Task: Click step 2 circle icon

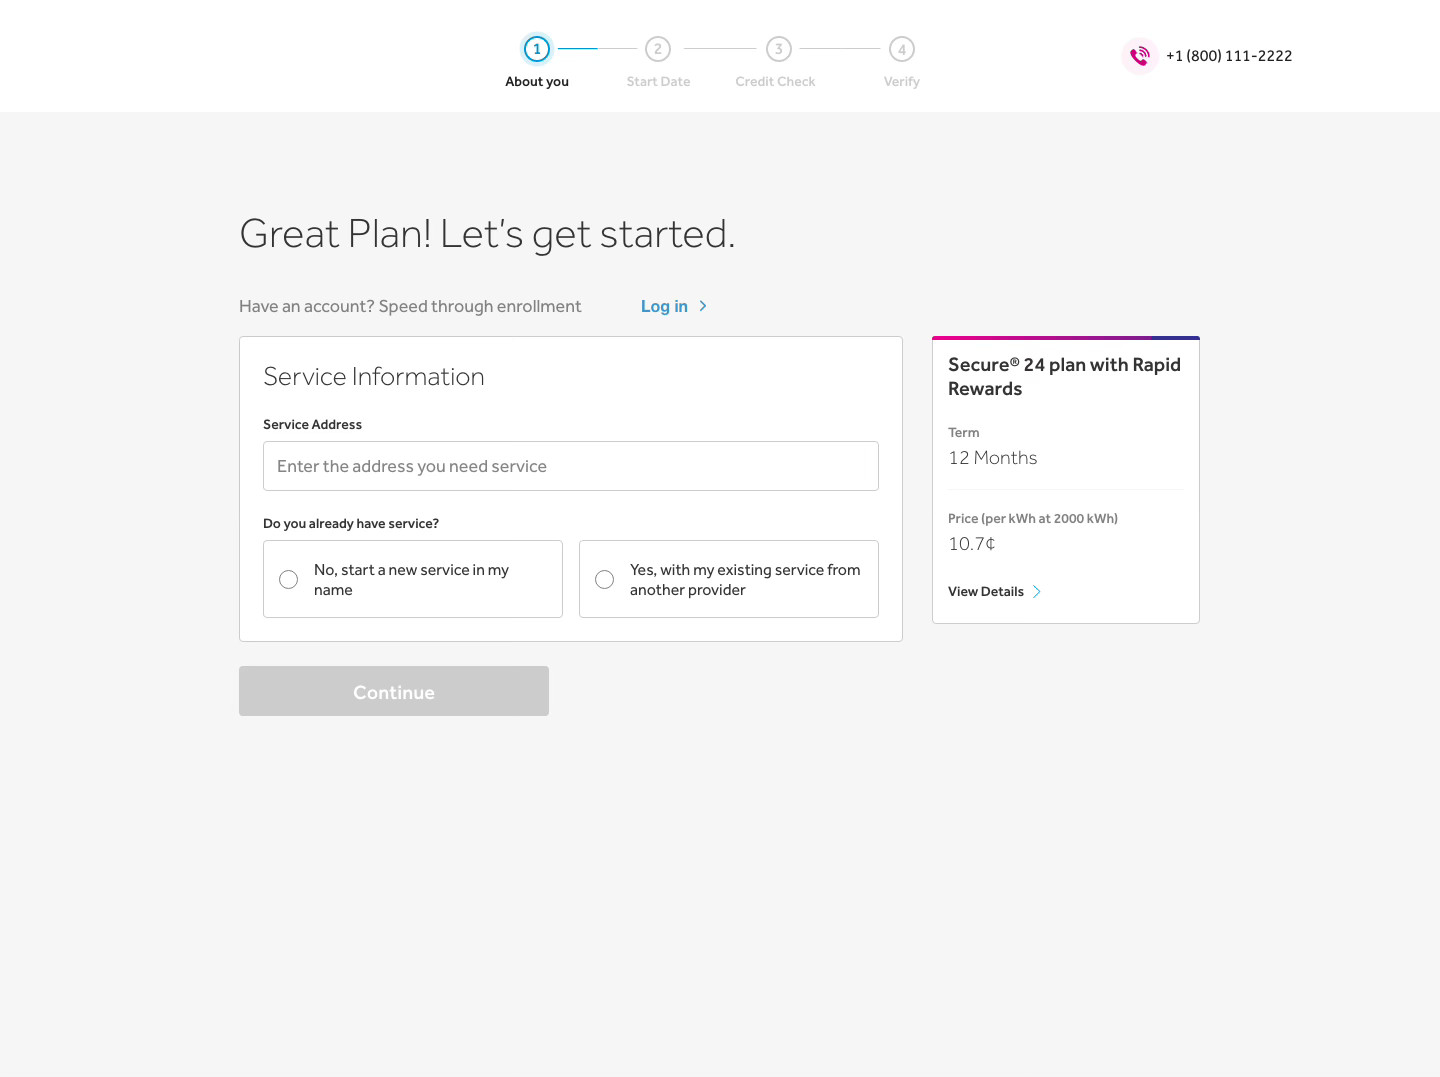Action: tap(658, 49)
